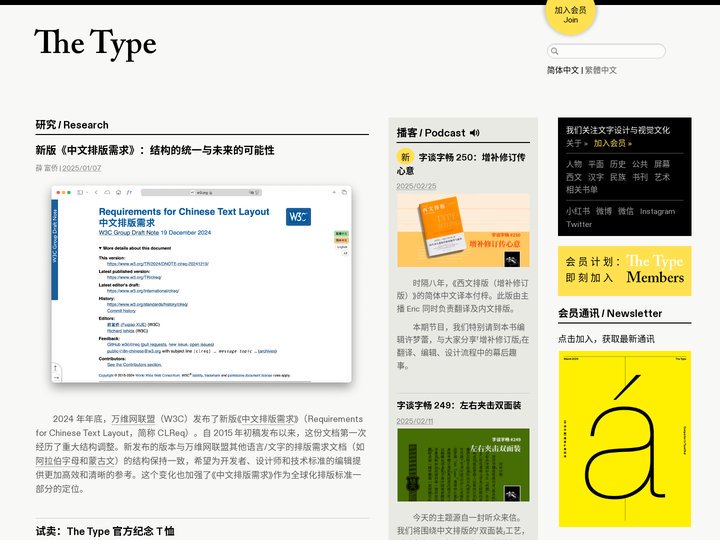Switch to 简体中文 language
The height and width of the screenshot is (540, 720).
(562, 70)
